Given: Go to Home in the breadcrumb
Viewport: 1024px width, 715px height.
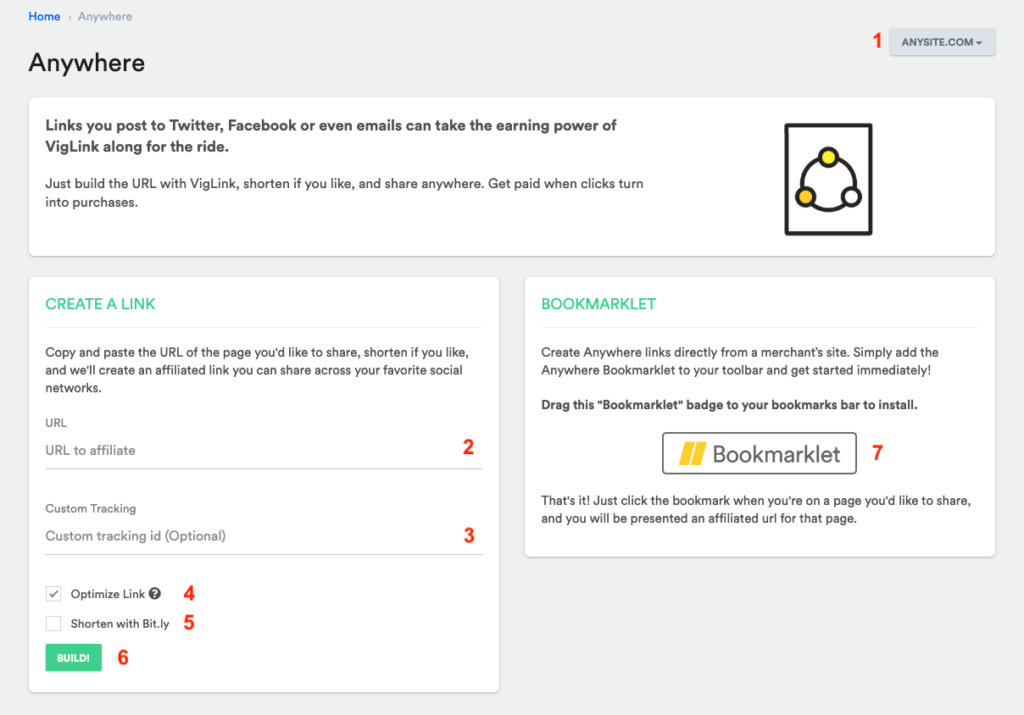Looking at the screenshot, I should [44, 16].
